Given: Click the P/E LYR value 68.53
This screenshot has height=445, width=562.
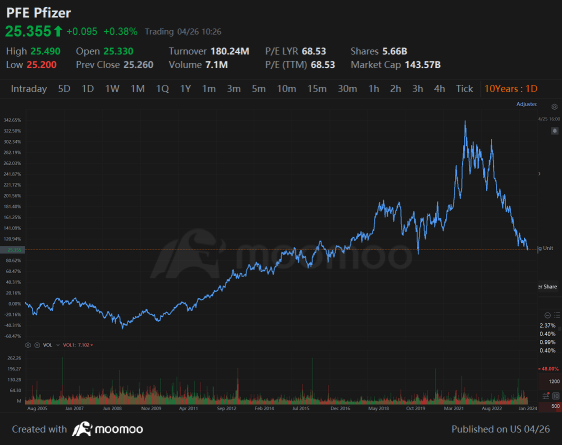Looking at the screenshot, I should [x=314, y=51].
